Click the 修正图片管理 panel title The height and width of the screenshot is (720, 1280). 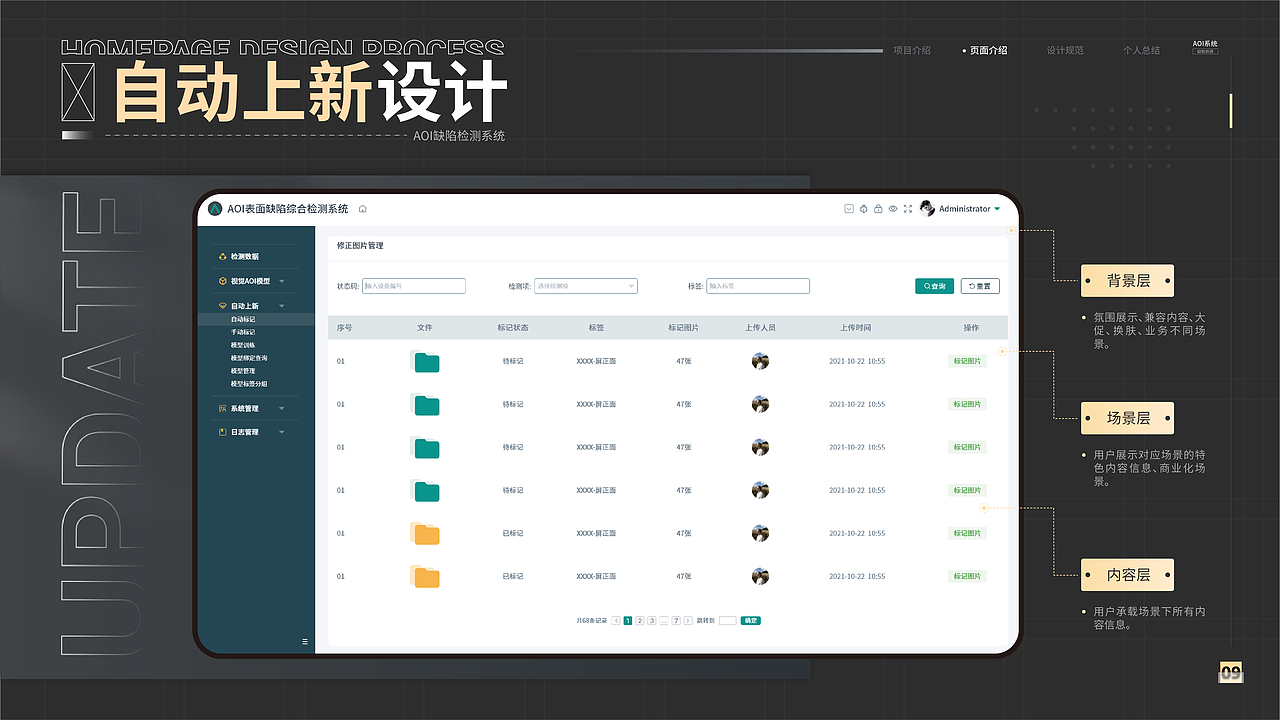[360, 246]
